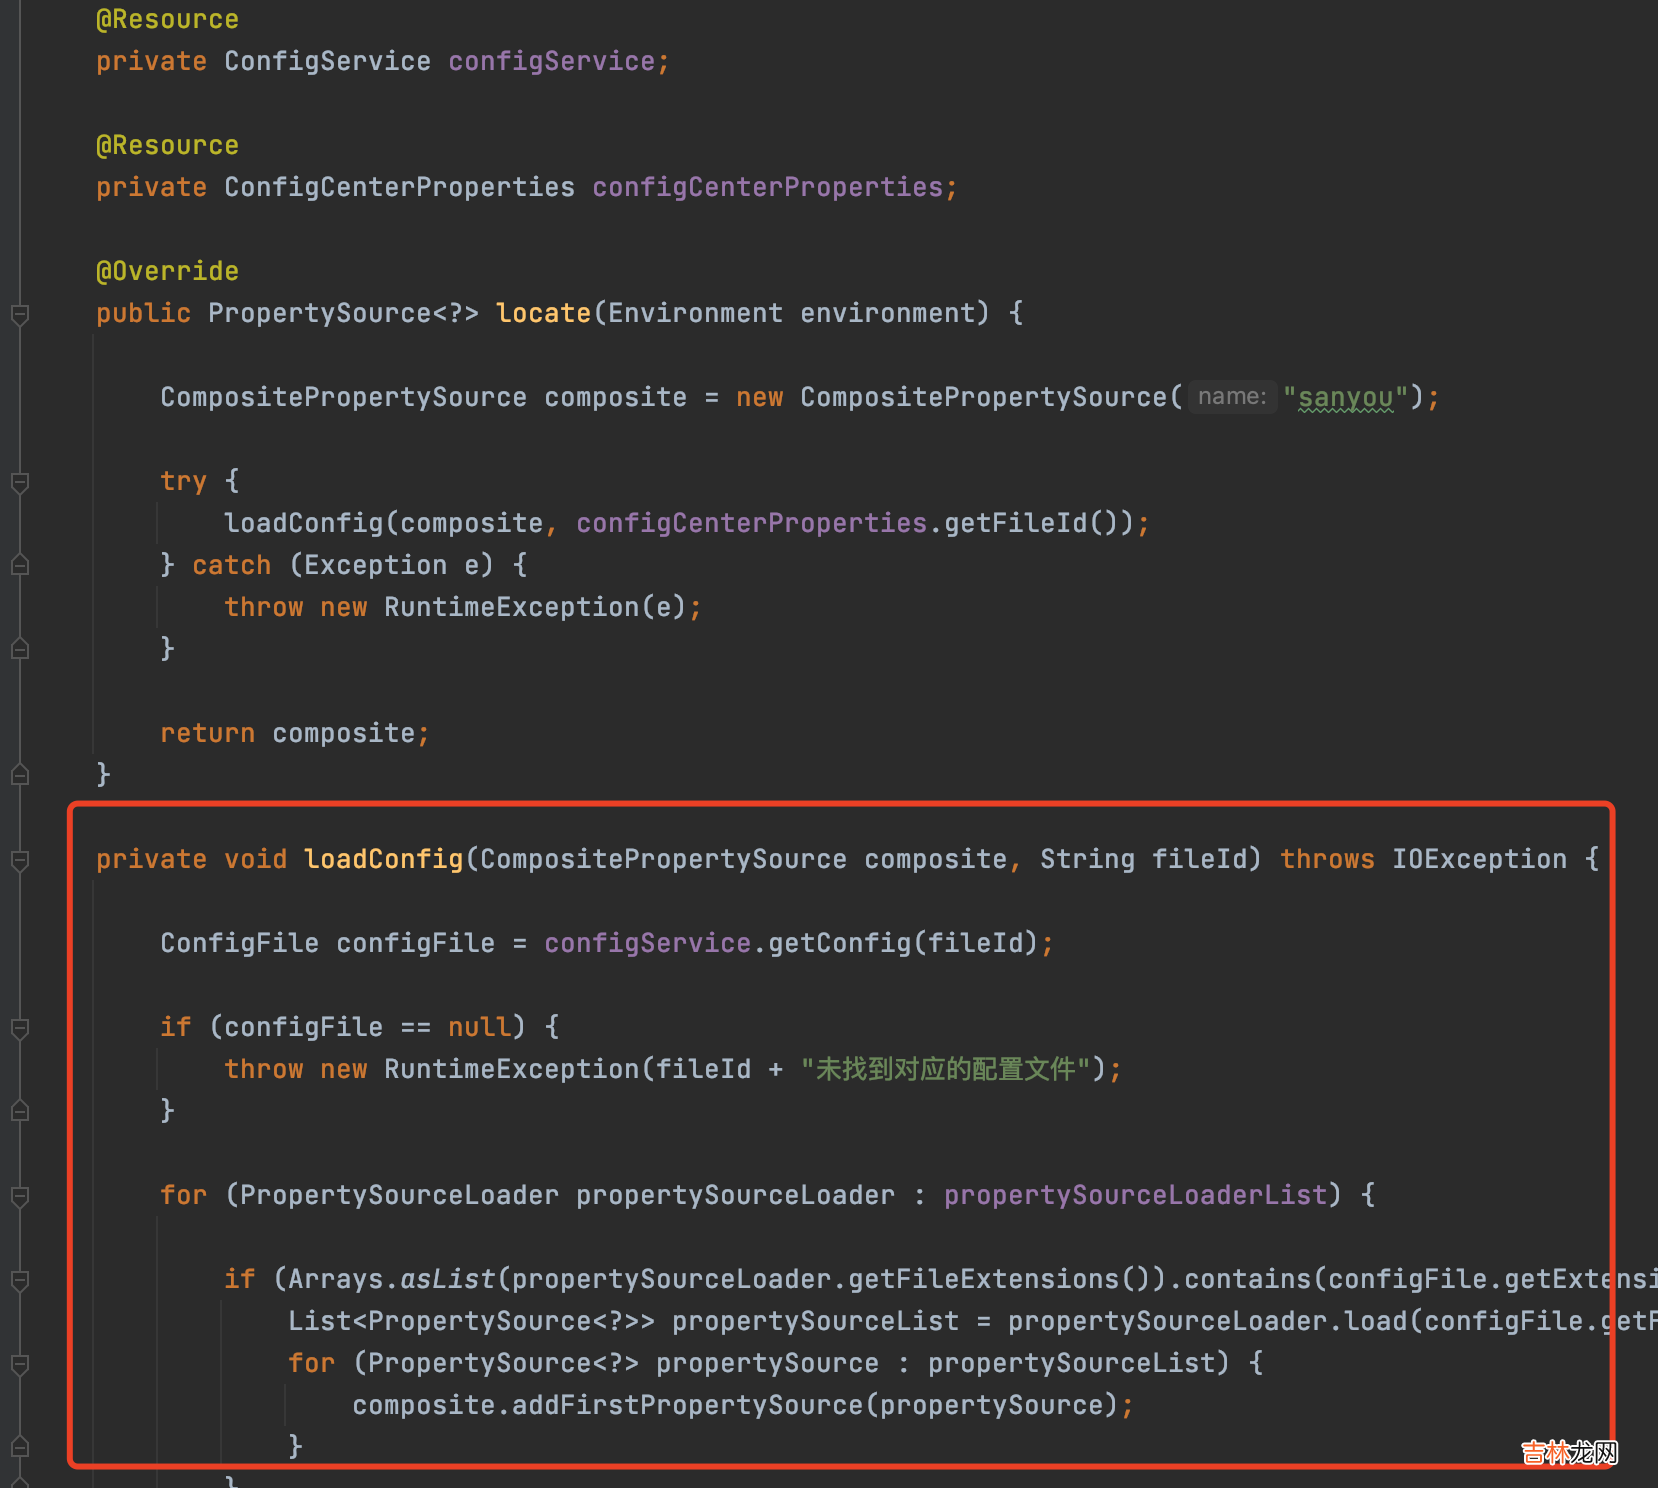Fold the if (configFile == null) block in the gutter
1658x1488 pixels.
click(x=19, y=1028)
